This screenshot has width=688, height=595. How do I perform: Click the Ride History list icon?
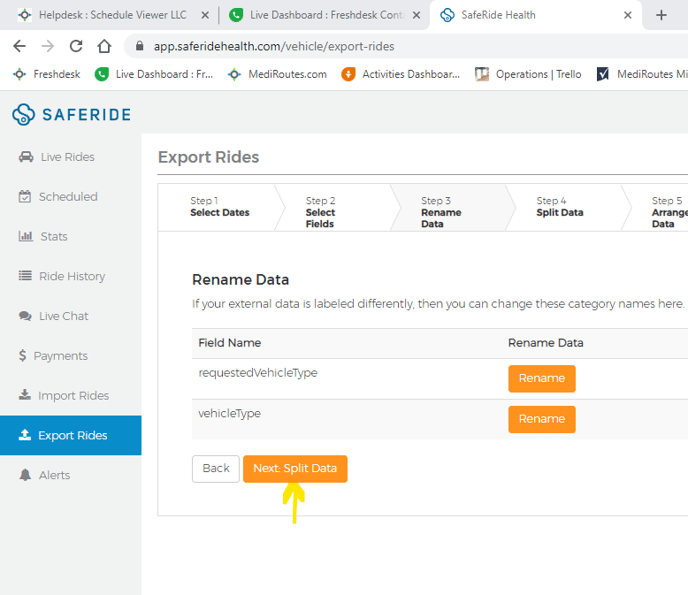(25, 276)
